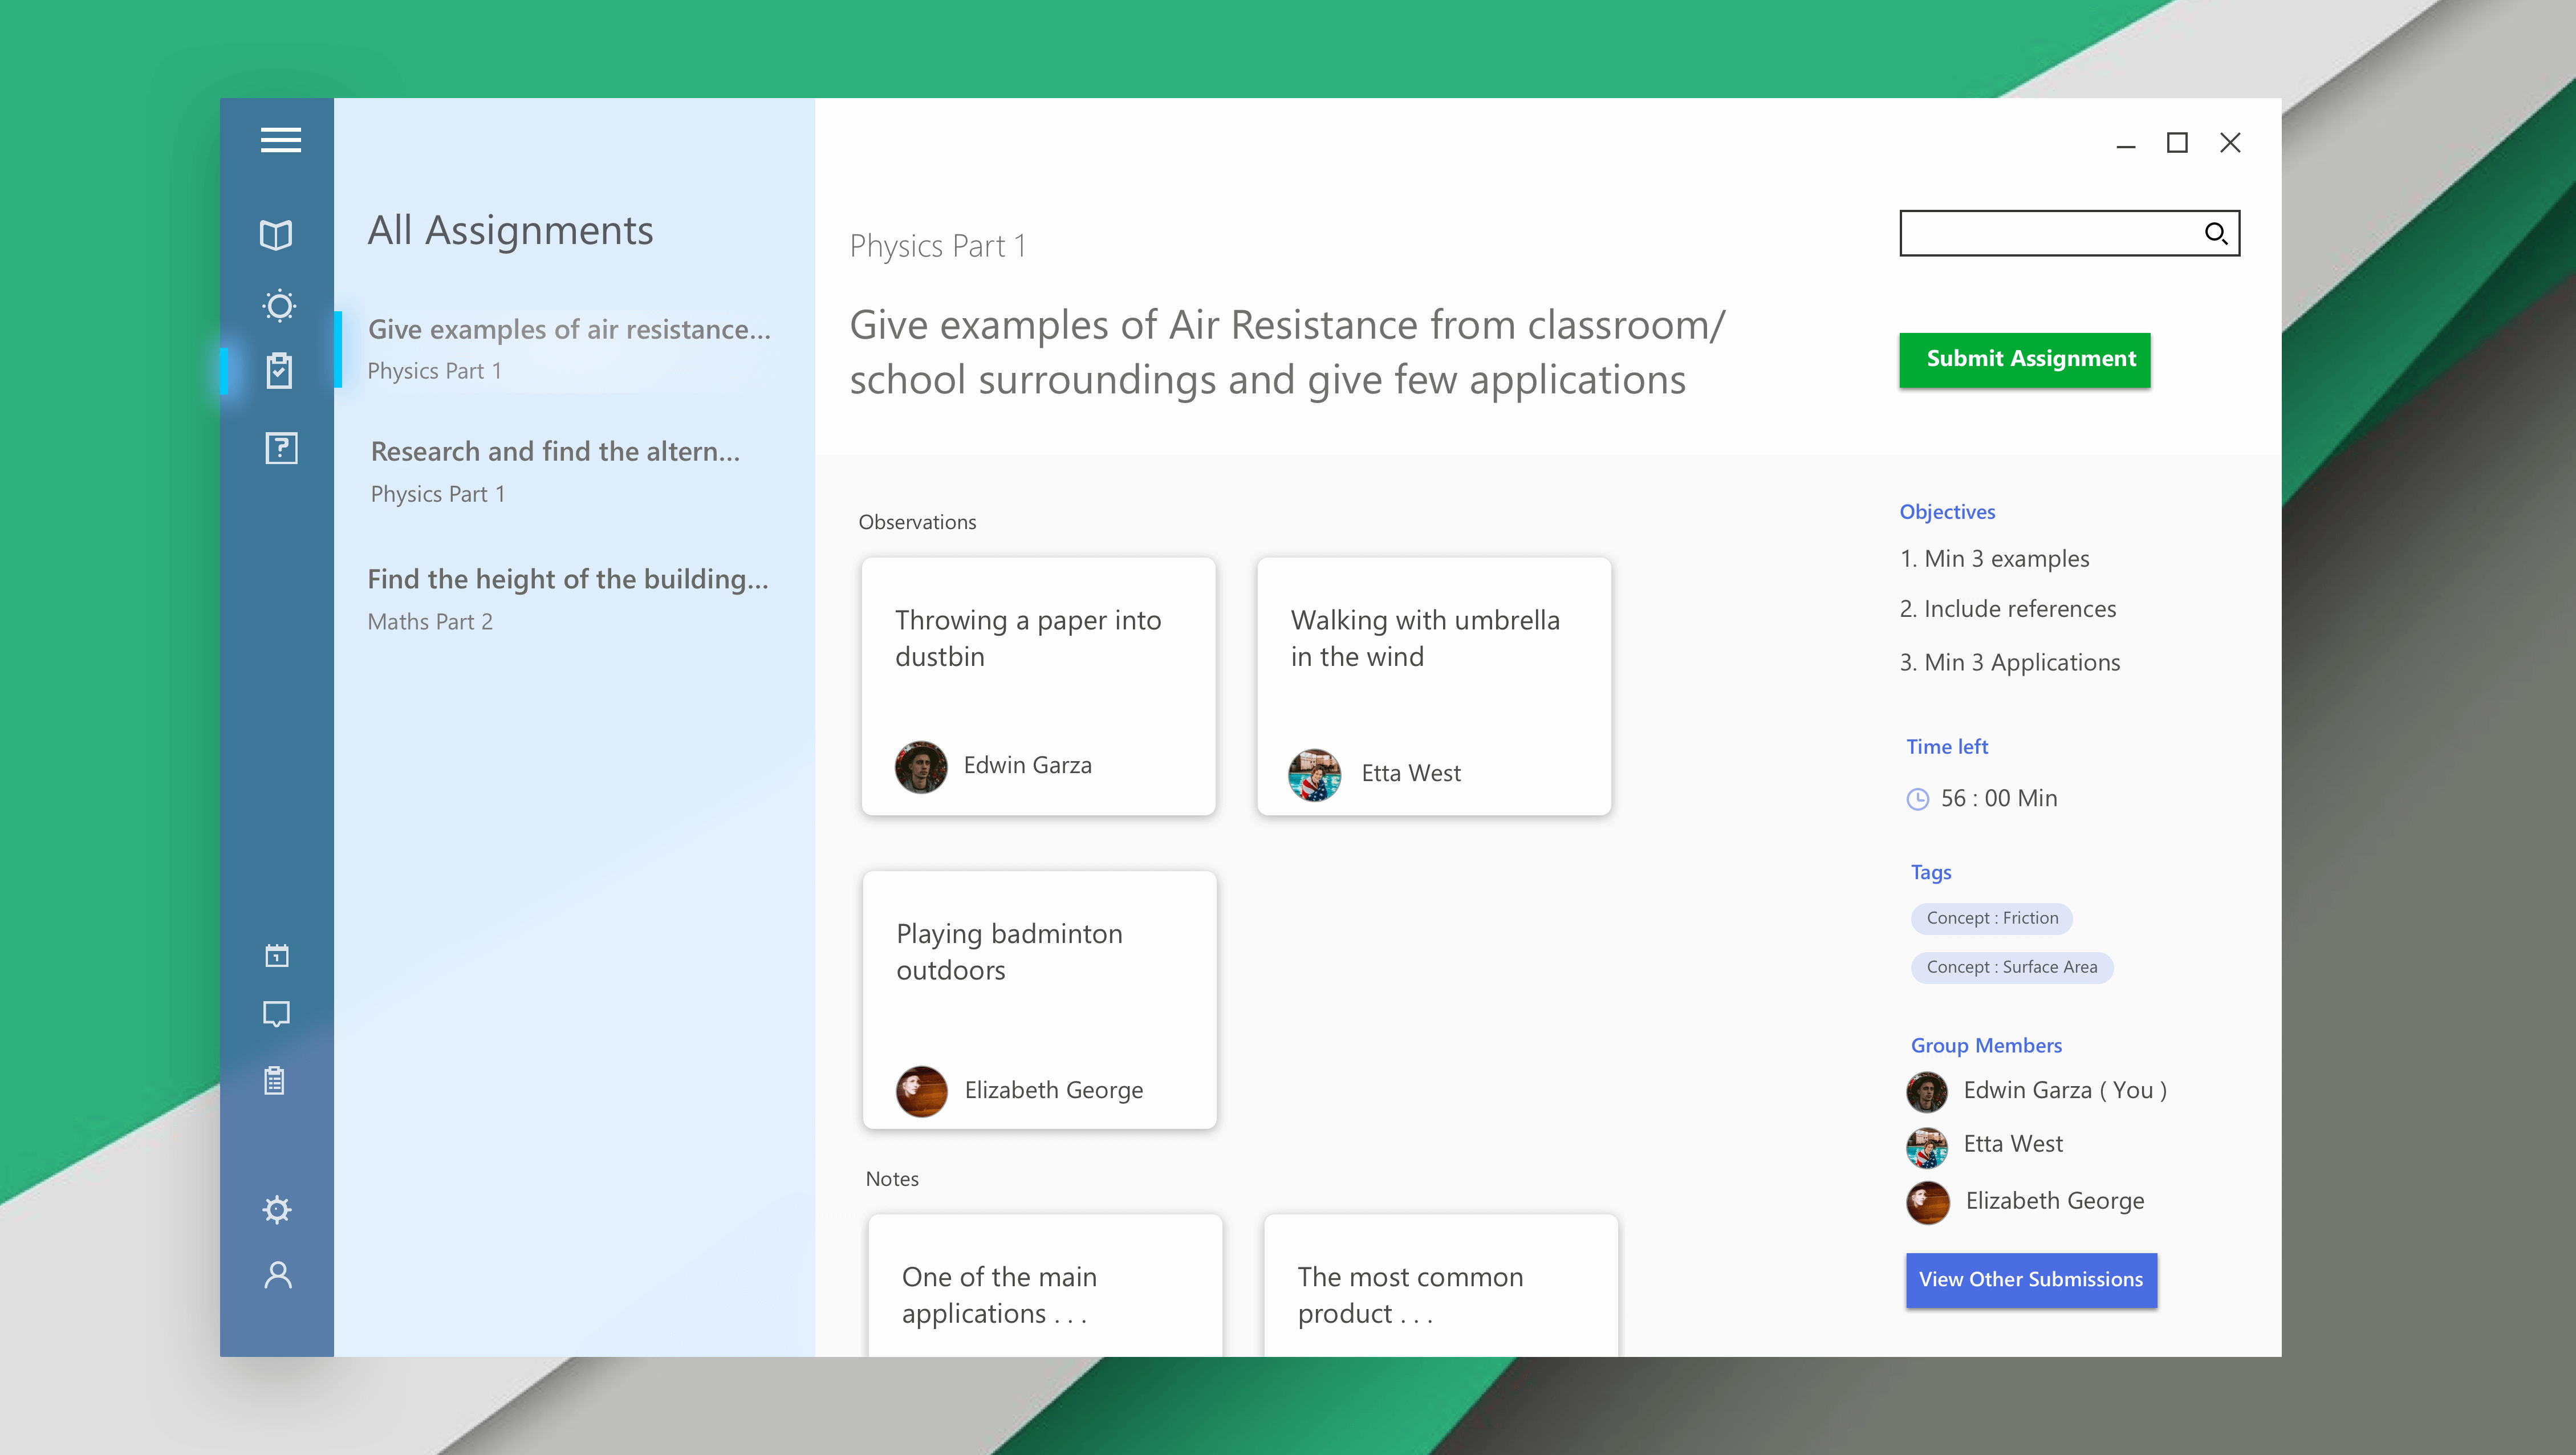The width and height of the screenshot is (2576, 1455).
Task: Select the assignments clipboard icon
Action: click(x=279, y=370)
